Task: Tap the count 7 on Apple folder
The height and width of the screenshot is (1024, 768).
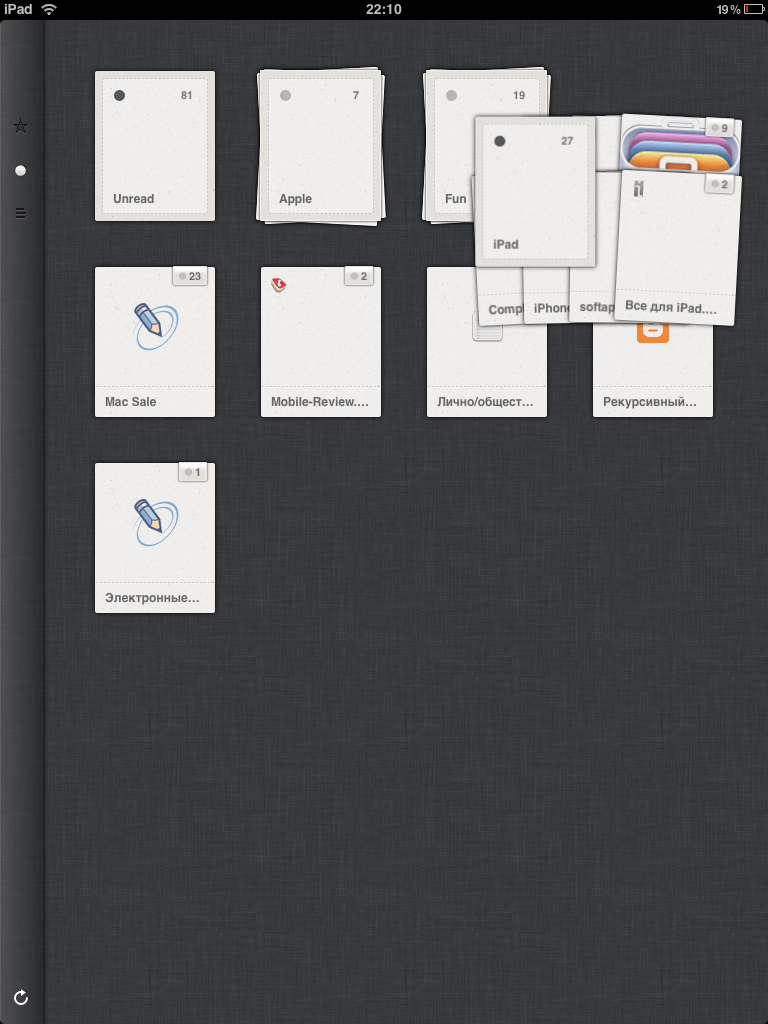Action: pos(356,95)
